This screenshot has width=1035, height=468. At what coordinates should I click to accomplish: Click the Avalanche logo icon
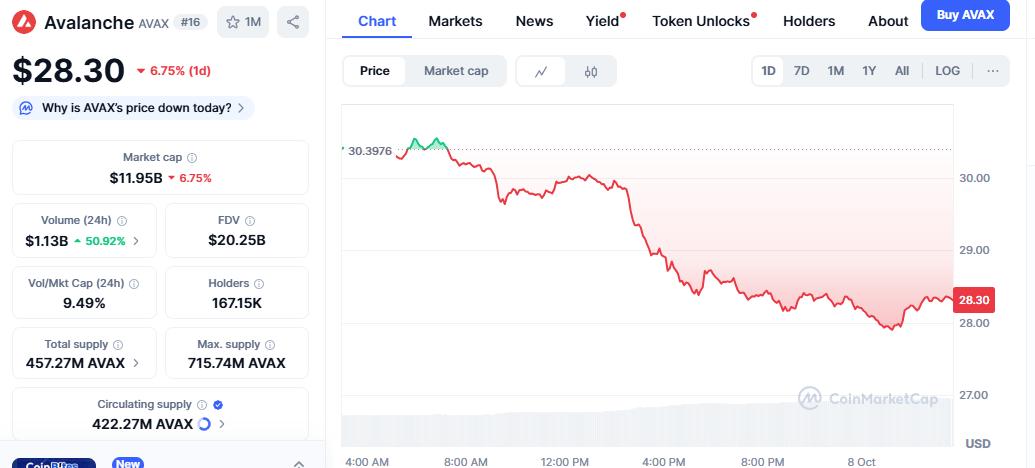pyautogui.click(x=25, y=22)
